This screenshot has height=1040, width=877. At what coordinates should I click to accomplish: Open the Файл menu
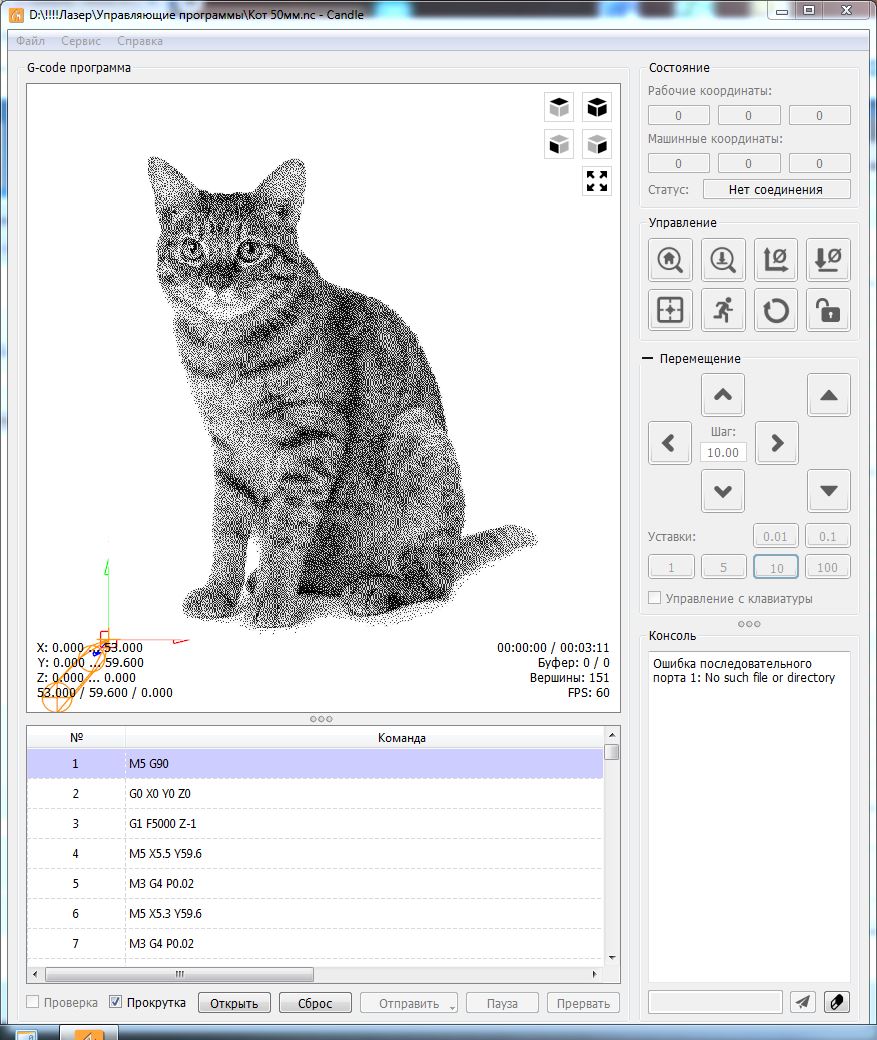(31, 41)
